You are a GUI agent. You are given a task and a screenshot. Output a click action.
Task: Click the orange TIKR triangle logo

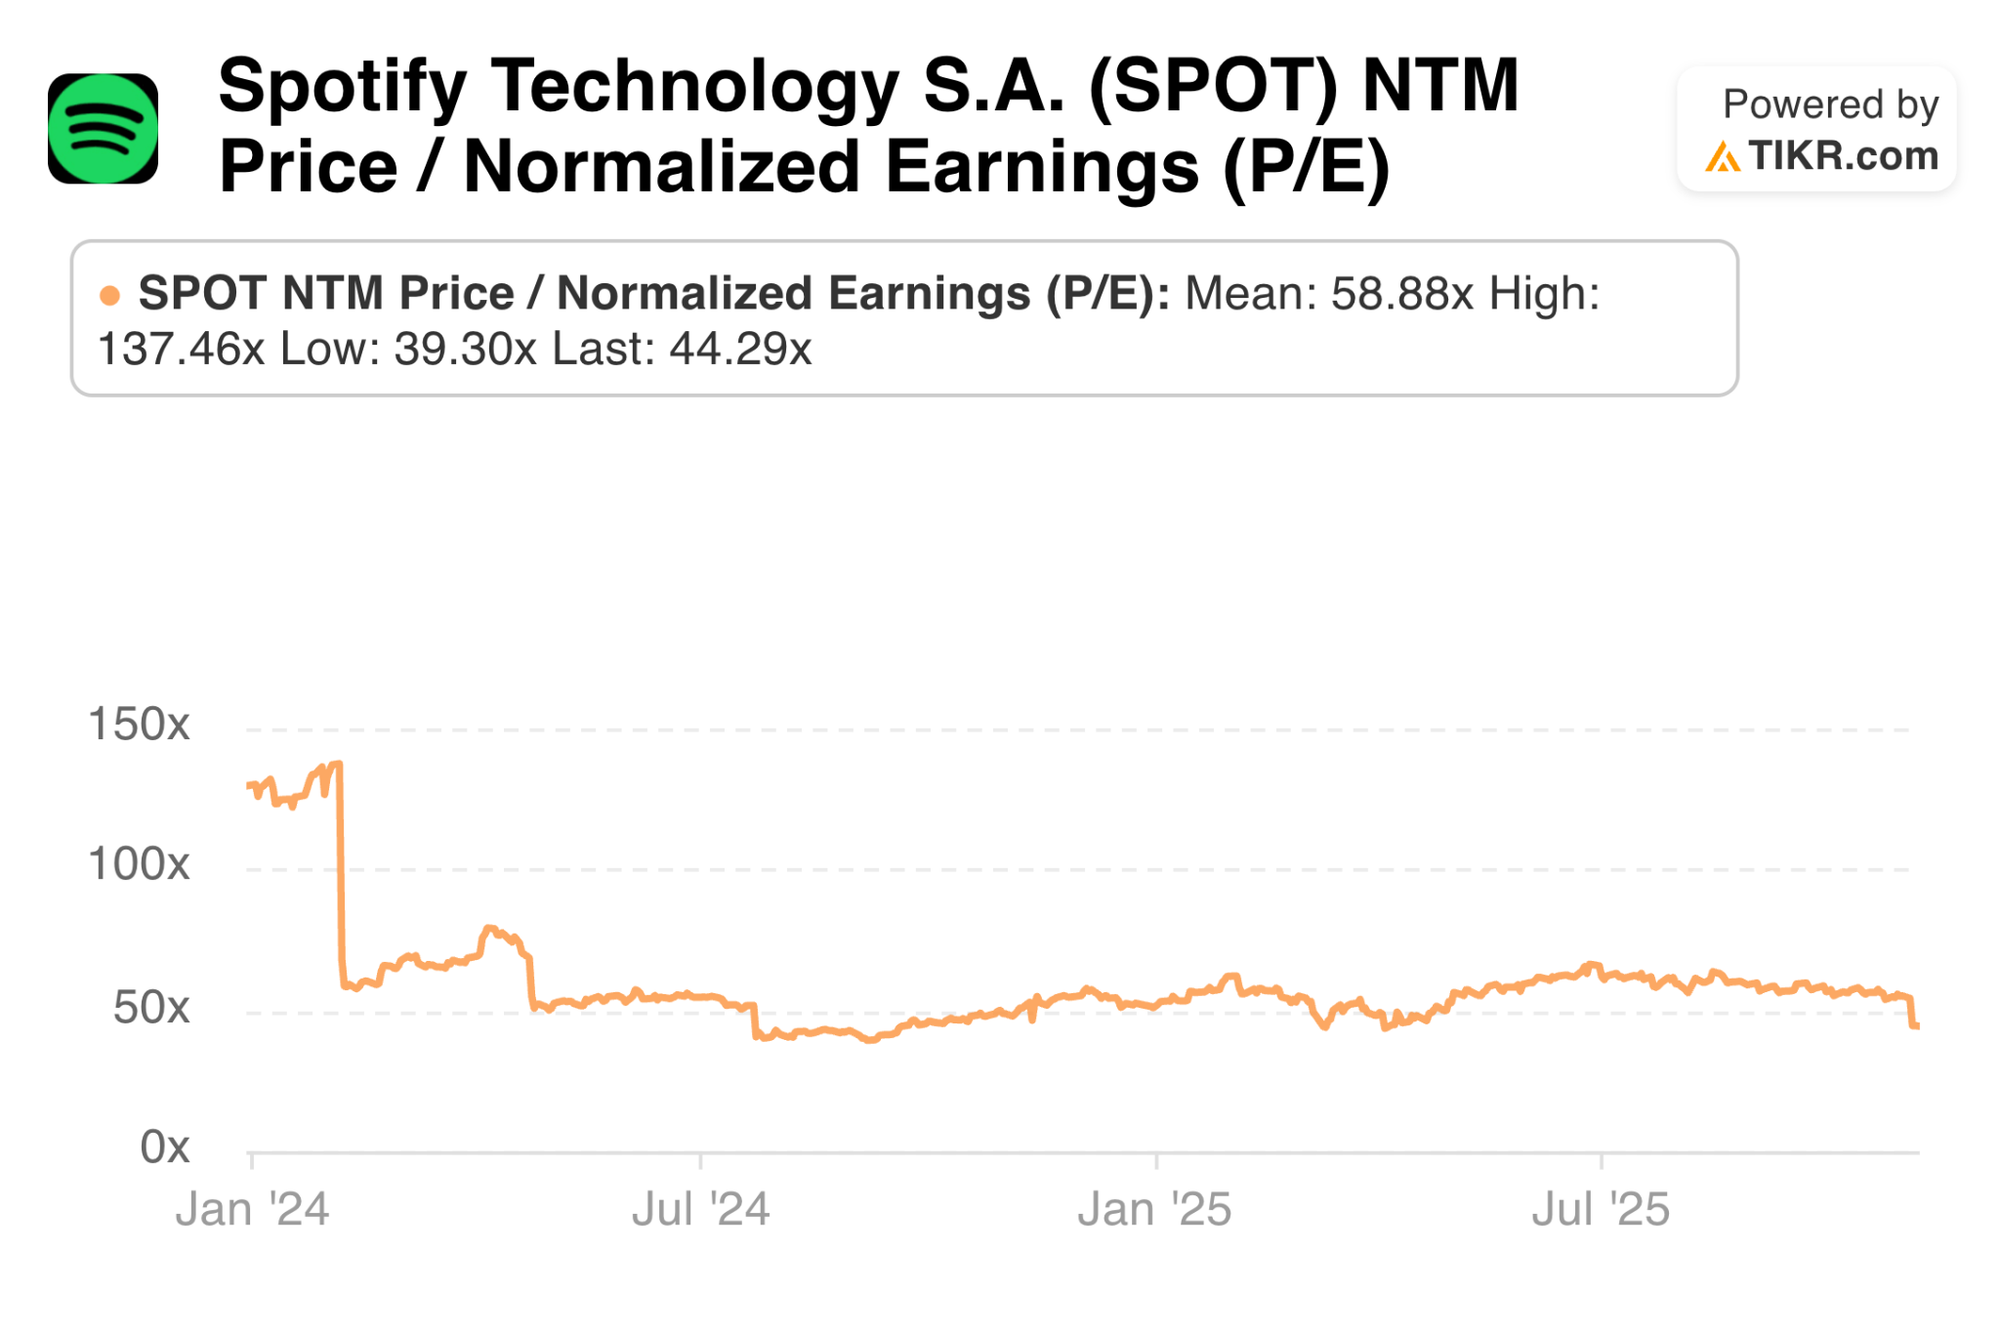1722,157
